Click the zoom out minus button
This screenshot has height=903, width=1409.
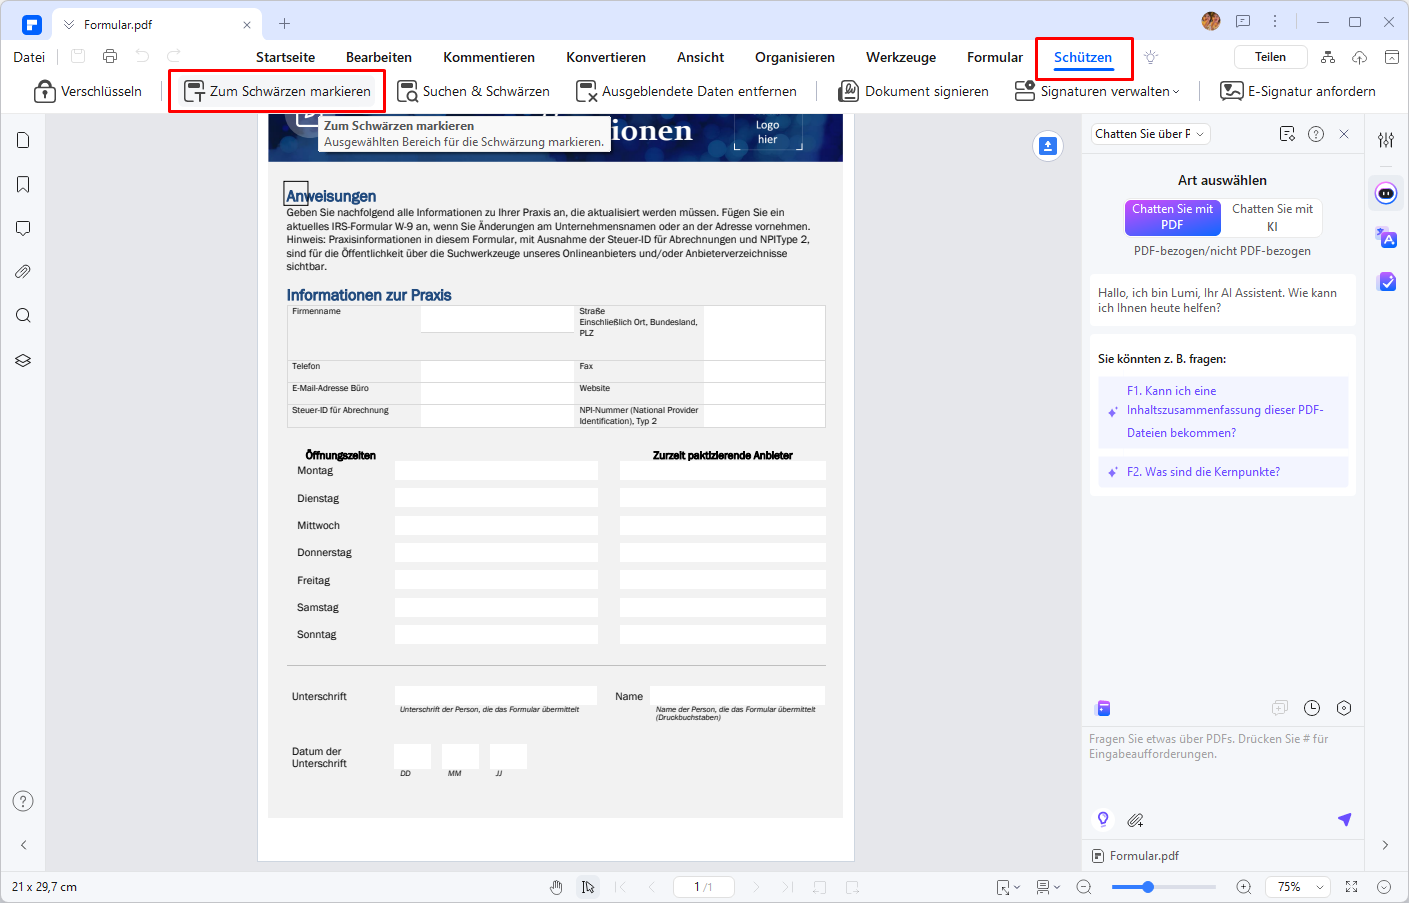tap(1084, 887)
